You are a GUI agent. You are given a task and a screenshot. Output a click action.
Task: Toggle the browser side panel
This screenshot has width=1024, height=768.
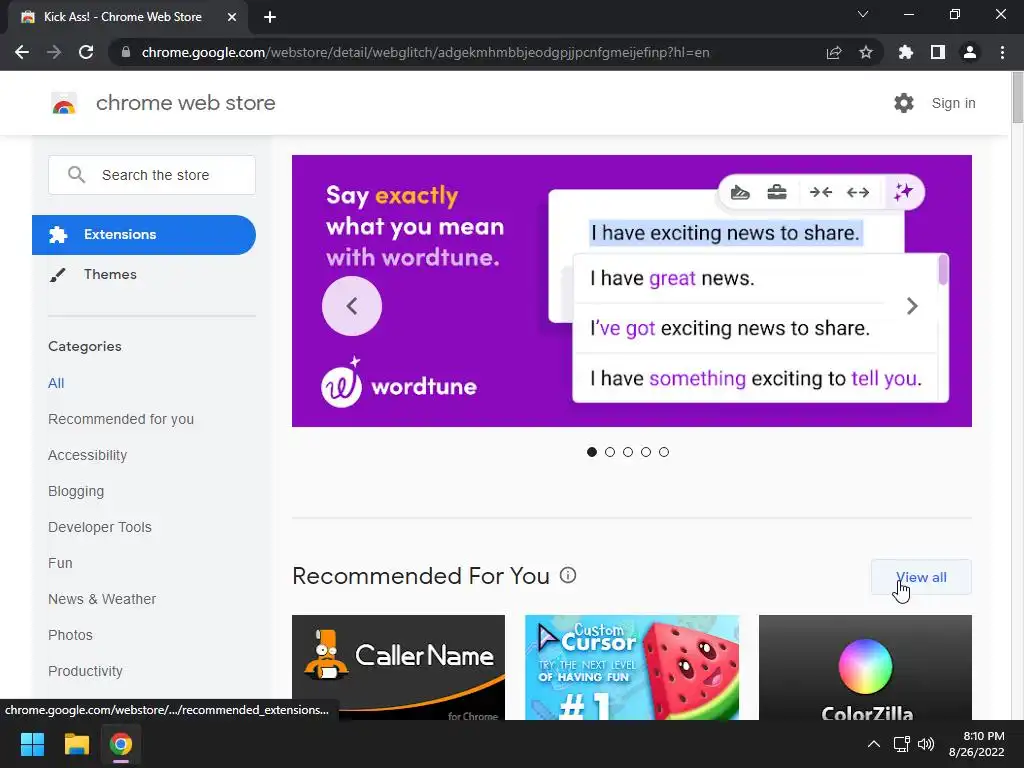click(x=938, y=52)
